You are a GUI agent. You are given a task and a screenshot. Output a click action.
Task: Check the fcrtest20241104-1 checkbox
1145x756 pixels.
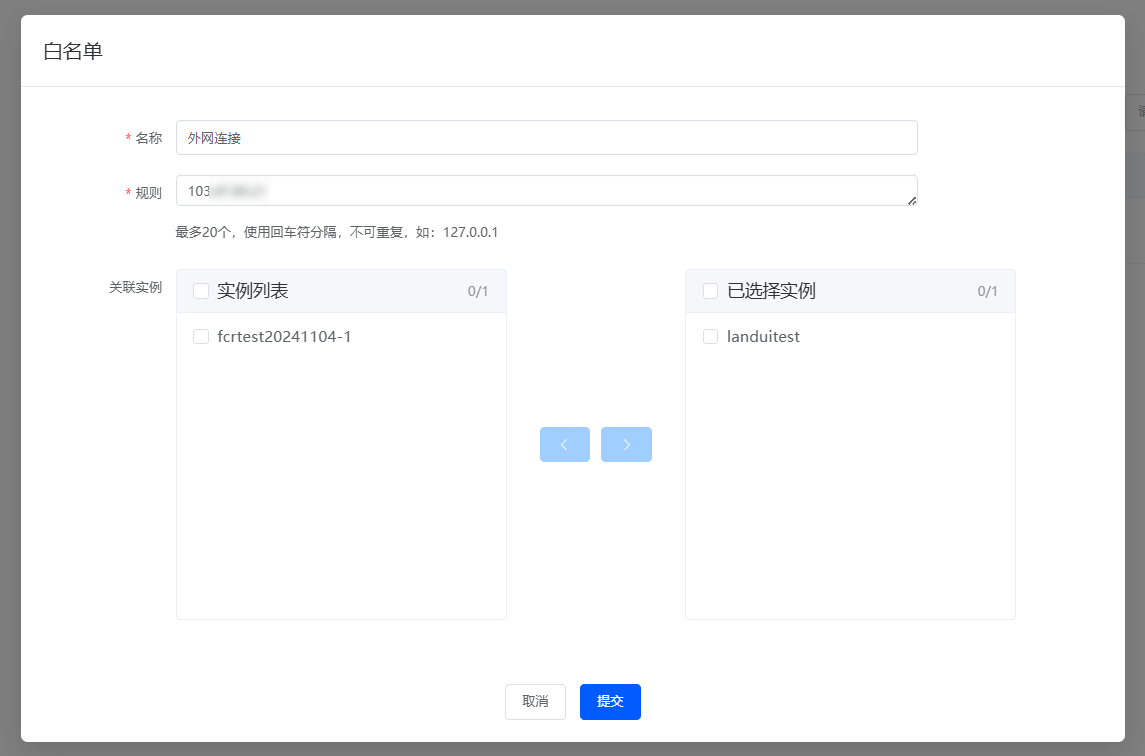point(201,337)
